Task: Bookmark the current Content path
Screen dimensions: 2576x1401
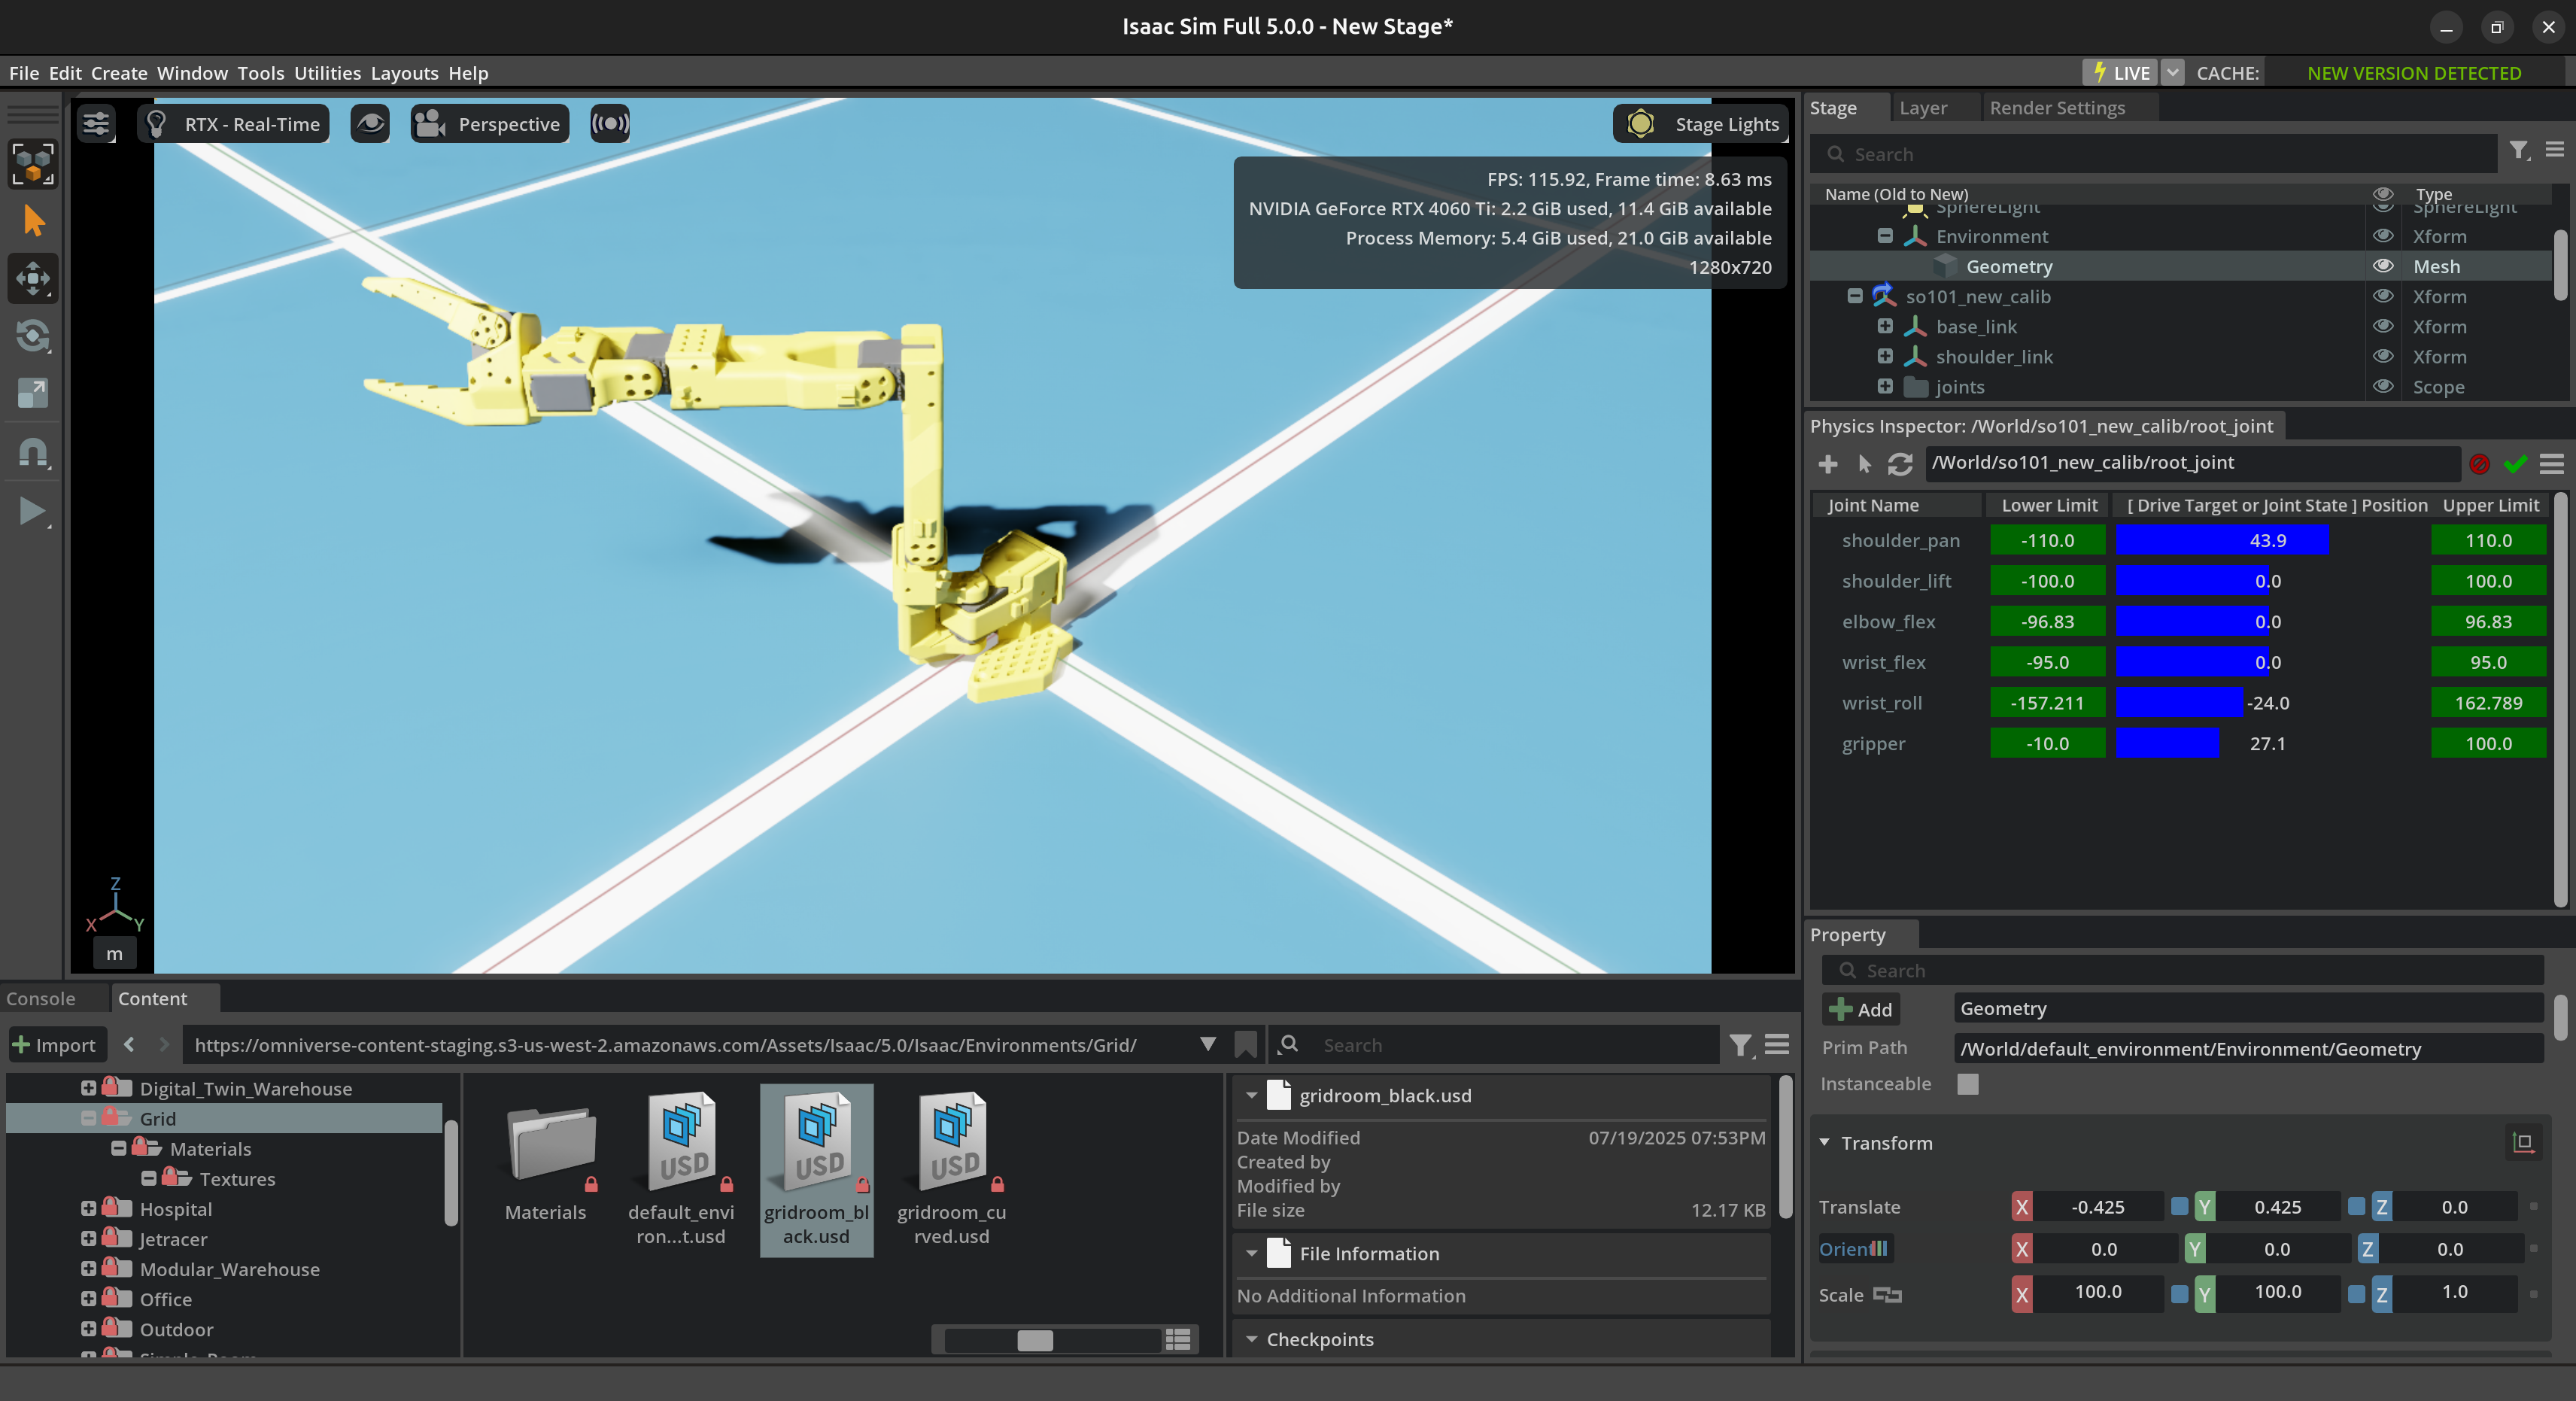Action: [1245, 1044]
